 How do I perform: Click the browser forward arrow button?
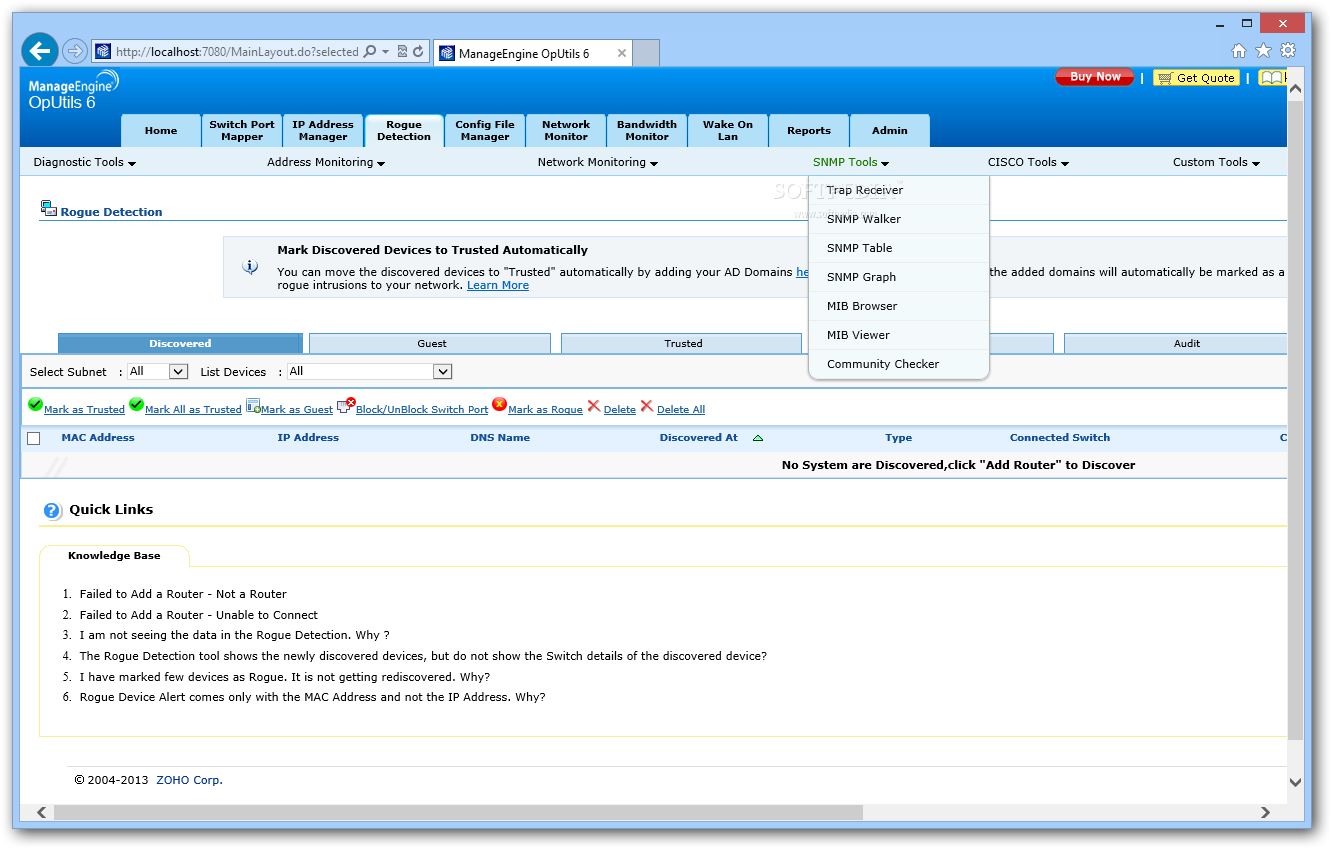(75, 51)
